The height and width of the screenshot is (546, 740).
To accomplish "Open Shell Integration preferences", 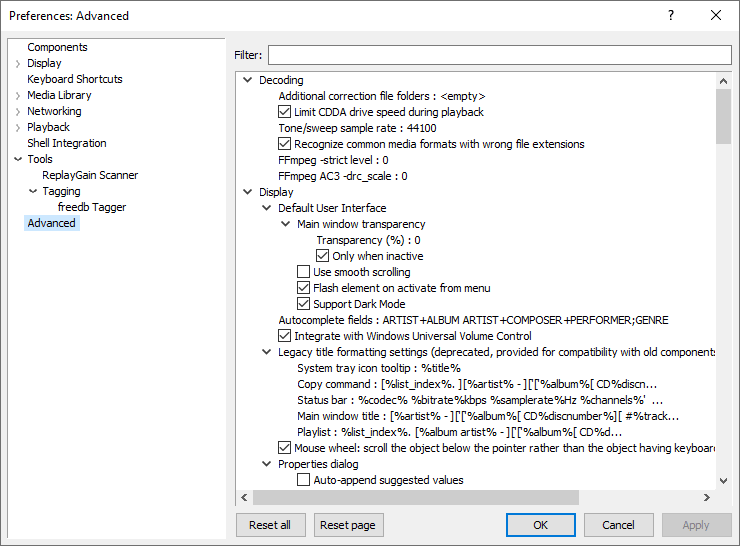I will 67,143.
